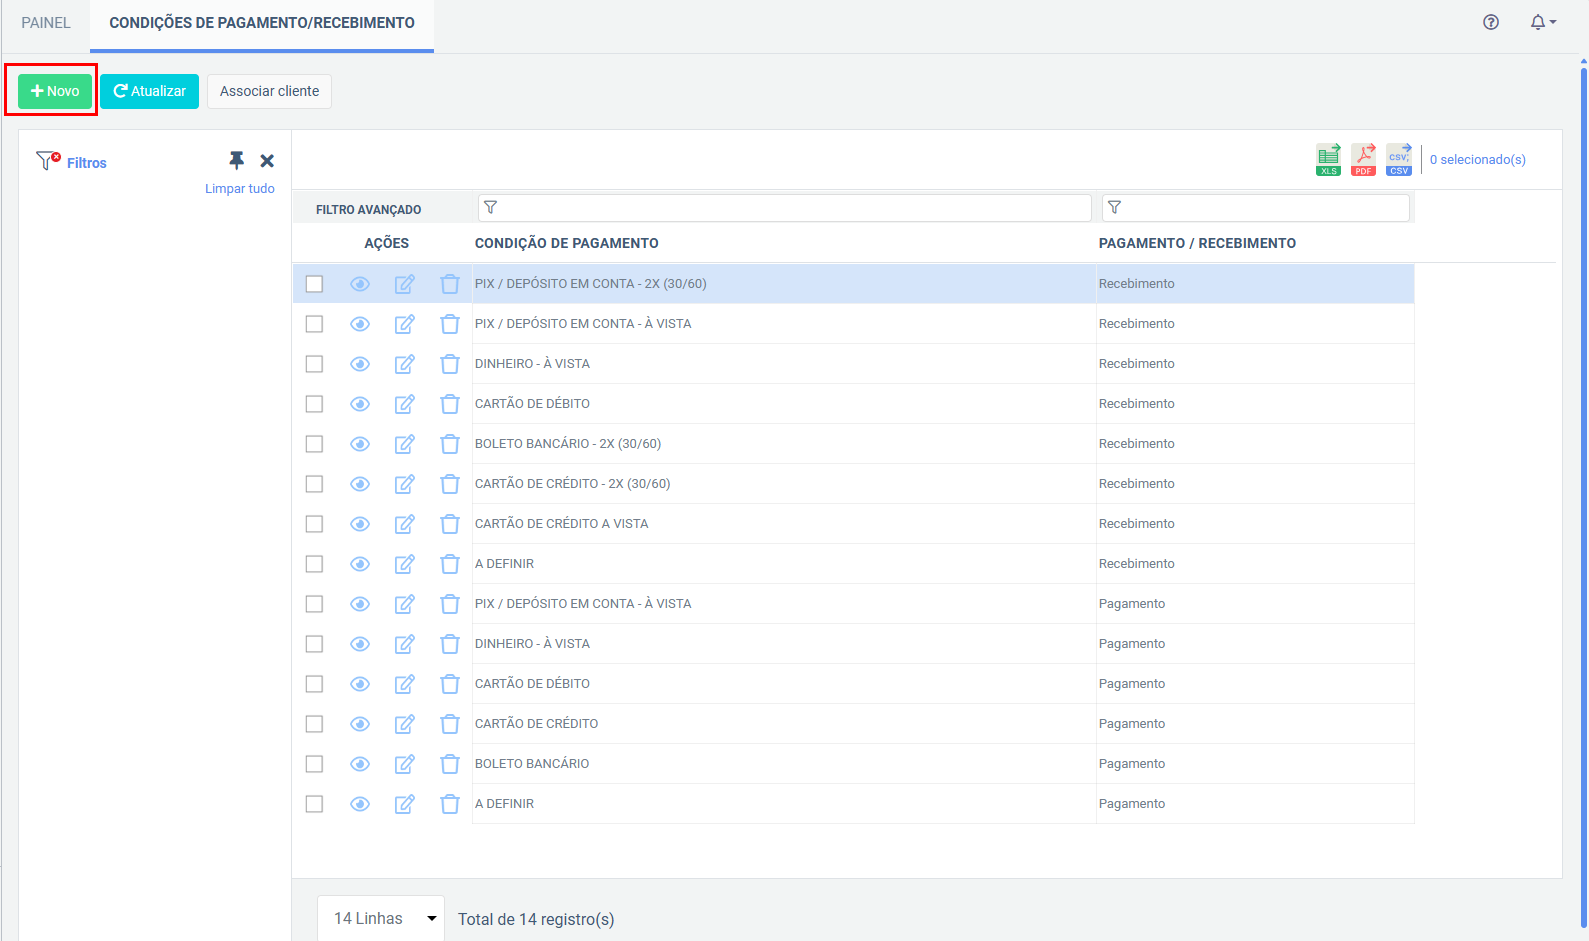Check the BOLETO BANCÁRIO - 2X (30/60) row box
Image resolution: width=1589 pixels, height=941 pixels.
314,444
